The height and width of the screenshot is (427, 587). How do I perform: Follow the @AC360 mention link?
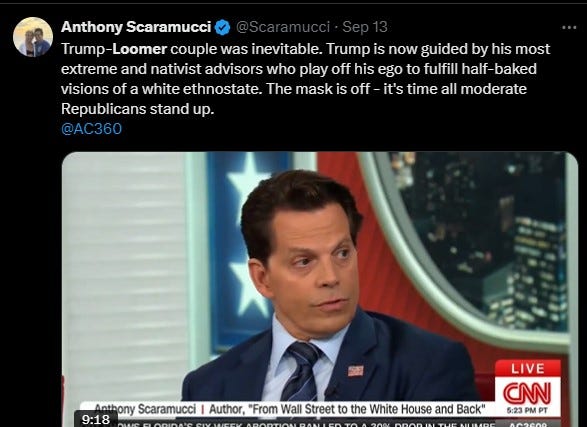pyautogui.click(x=91, y=129)
